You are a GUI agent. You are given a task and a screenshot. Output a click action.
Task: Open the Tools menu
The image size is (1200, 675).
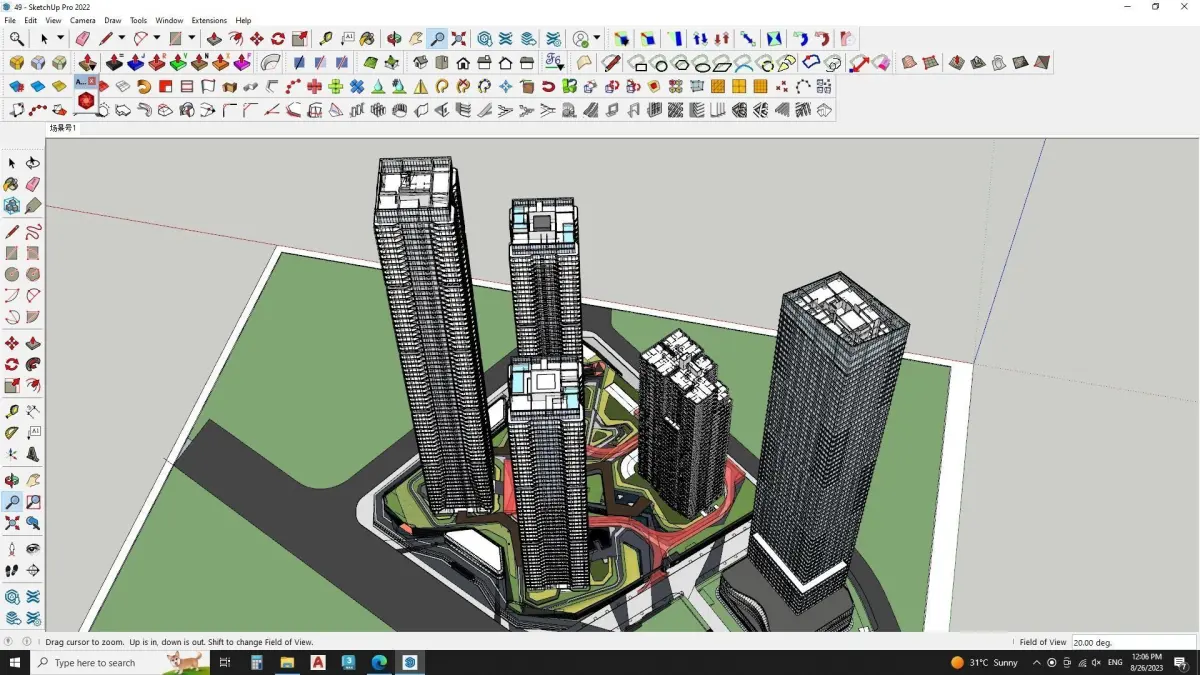138,20
